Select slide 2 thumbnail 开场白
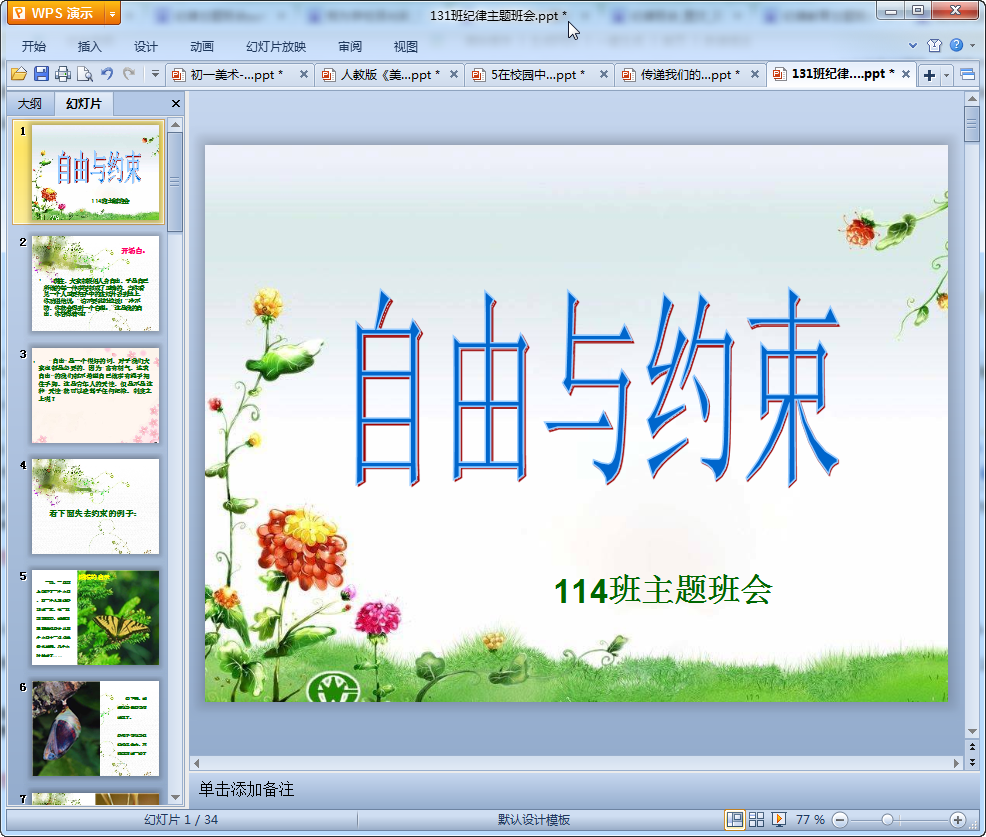 (x=95, y=283)
